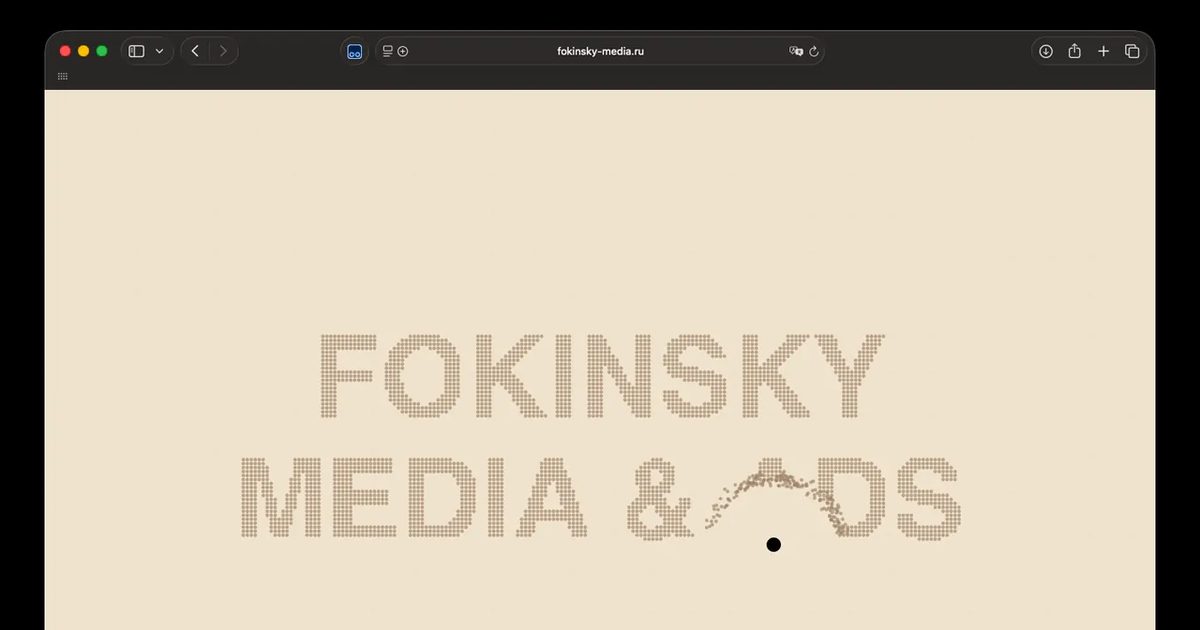
Task: Reload the current page
Action: 814,51
